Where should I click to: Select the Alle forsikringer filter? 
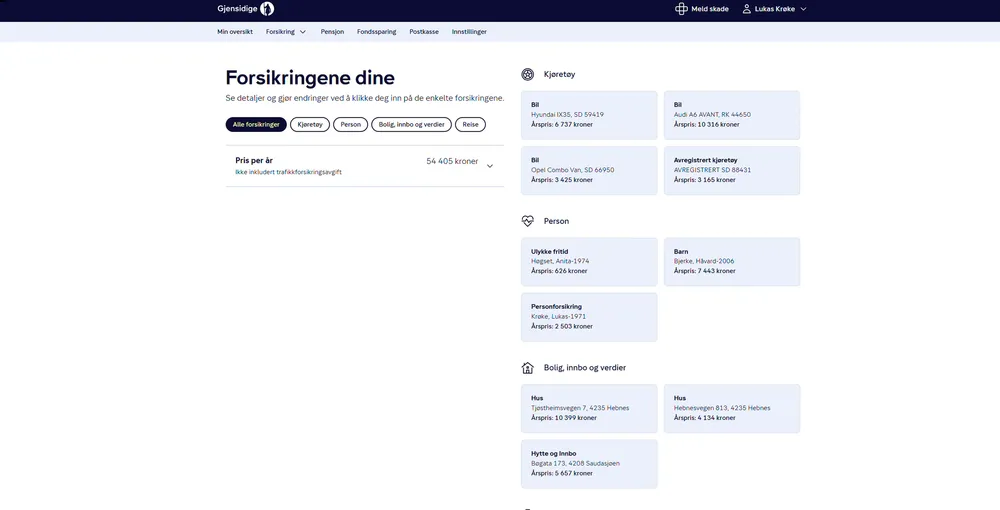[x=256, y=125]
